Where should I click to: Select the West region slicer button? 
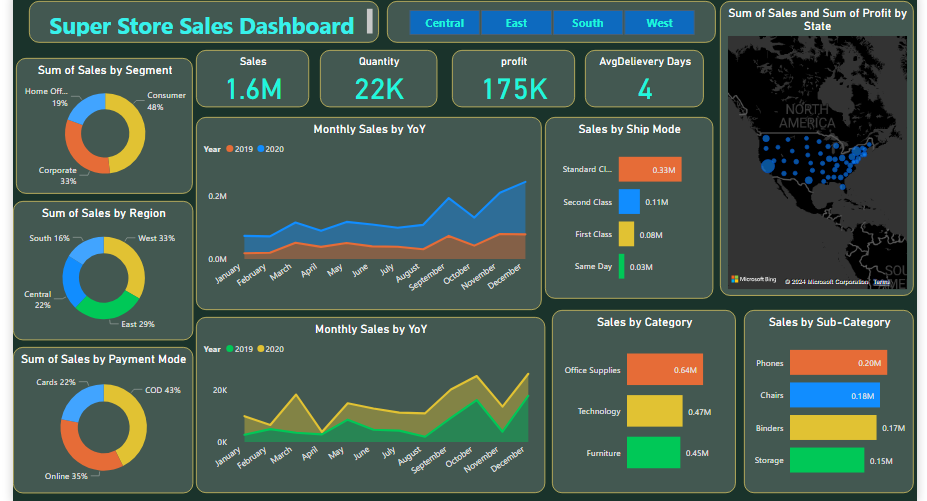pos(659,23)
